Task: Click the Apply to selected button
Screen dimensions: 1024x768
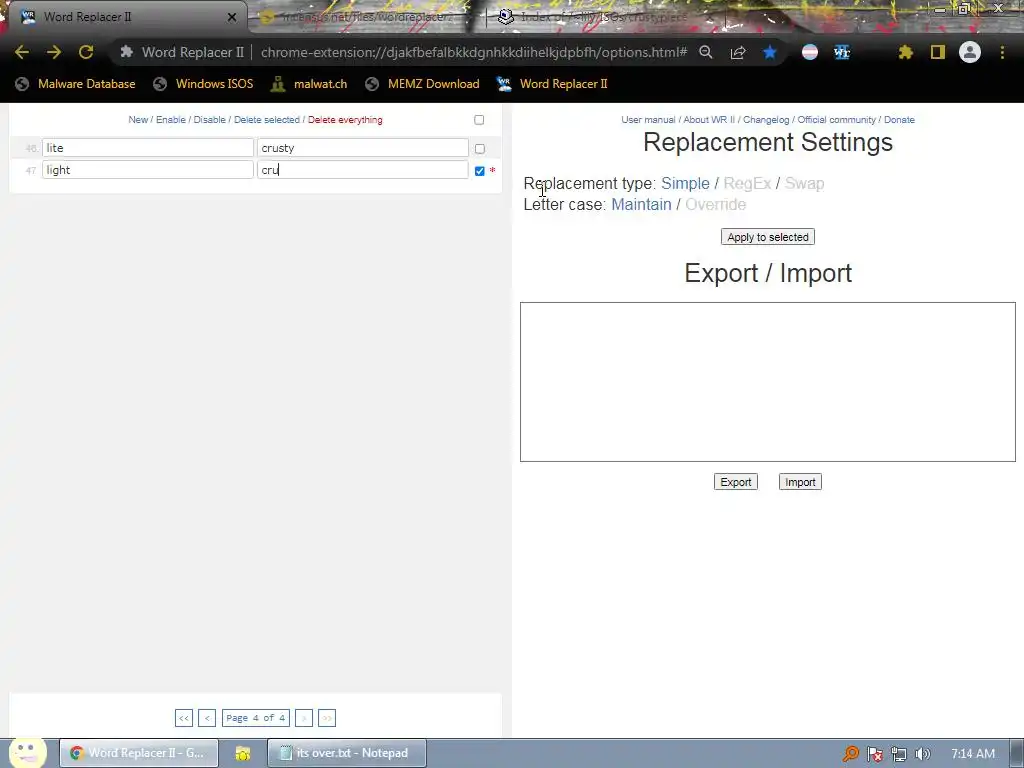Action: 768,237
